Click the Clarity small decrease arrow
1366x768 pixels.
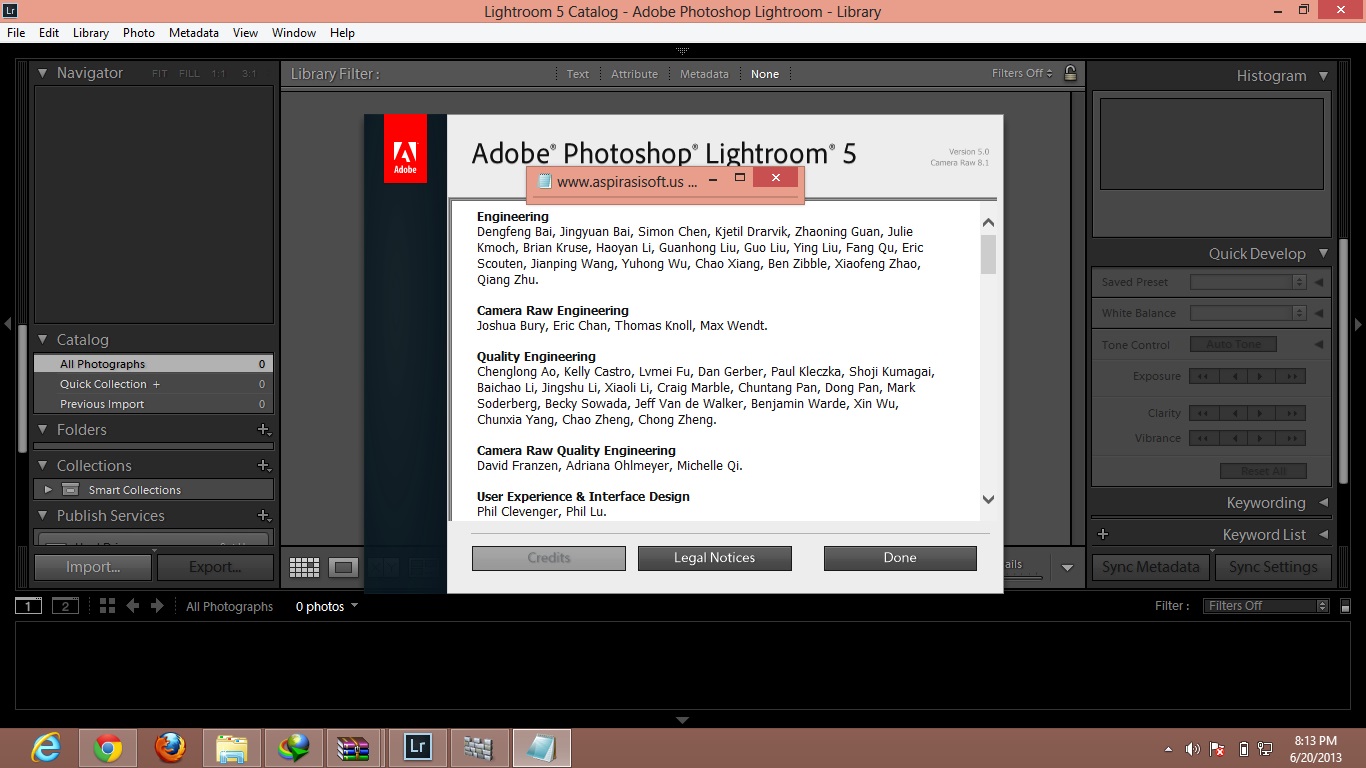tap(1233, 413)
